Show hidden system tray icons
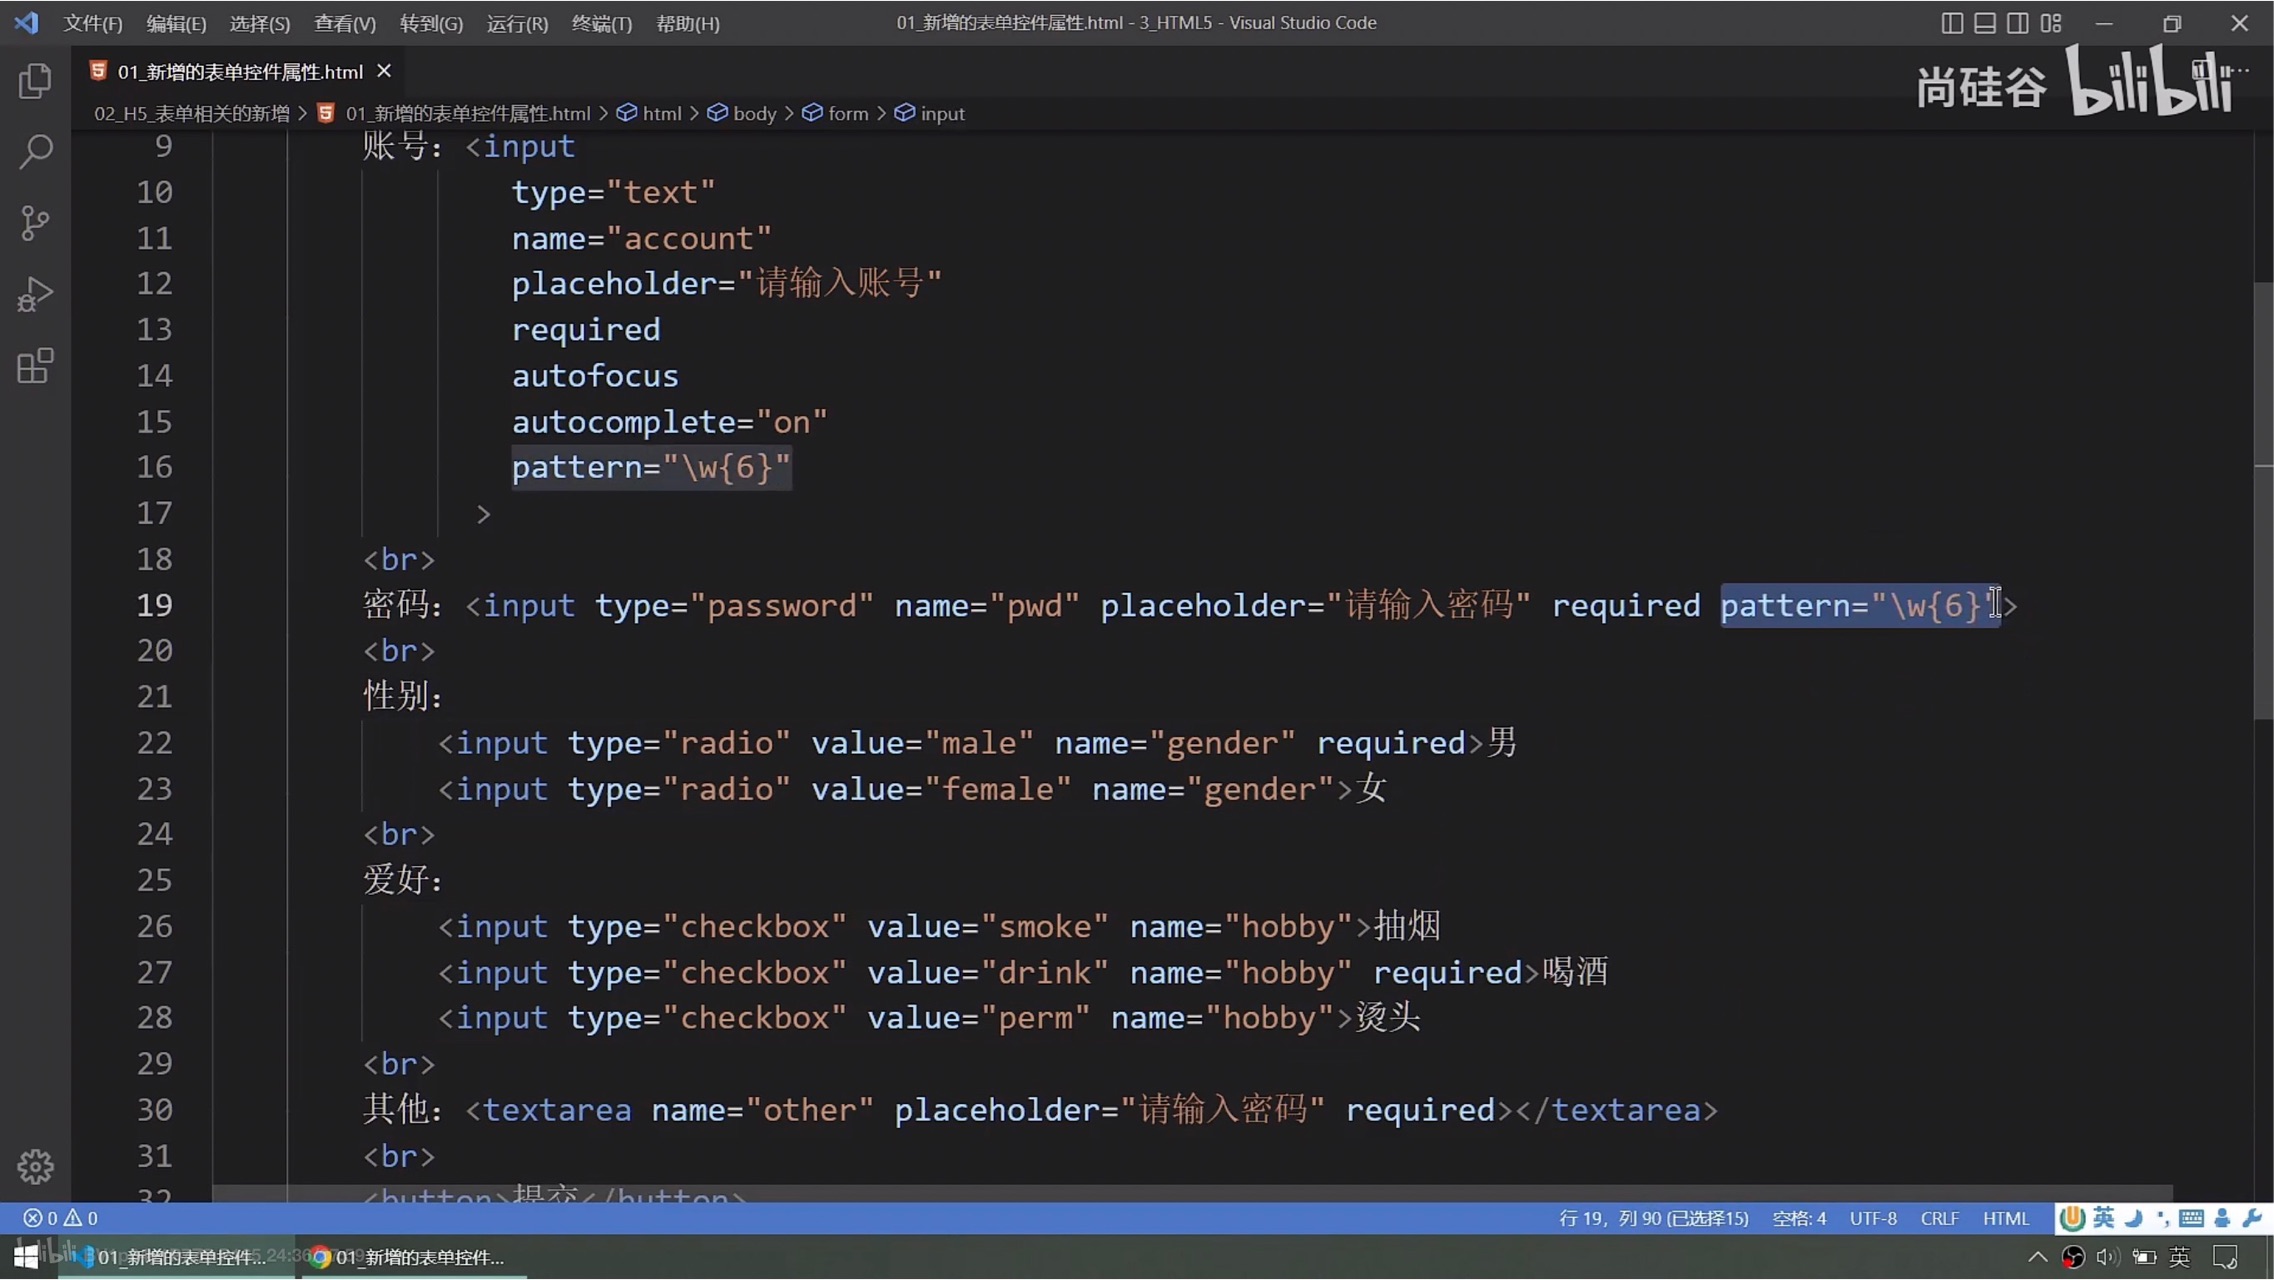Screen dimensions: 2274x1280 click(x=2037, y=1257)
